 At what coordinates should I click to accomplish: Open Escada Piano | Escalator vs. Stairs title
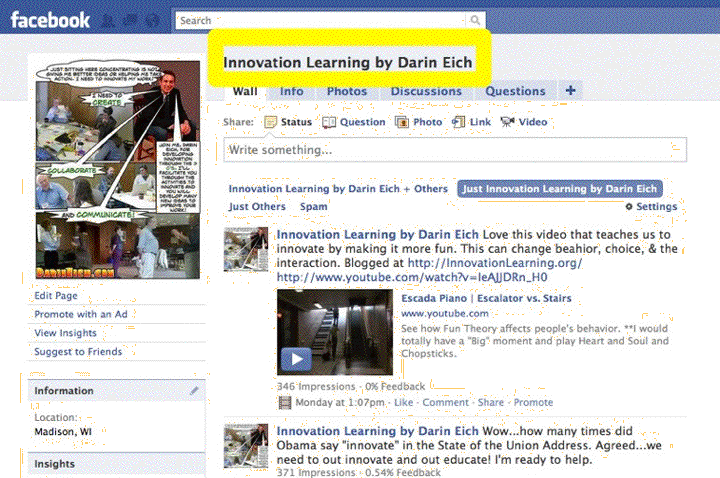pyautogui.click(x=486, y=298)
